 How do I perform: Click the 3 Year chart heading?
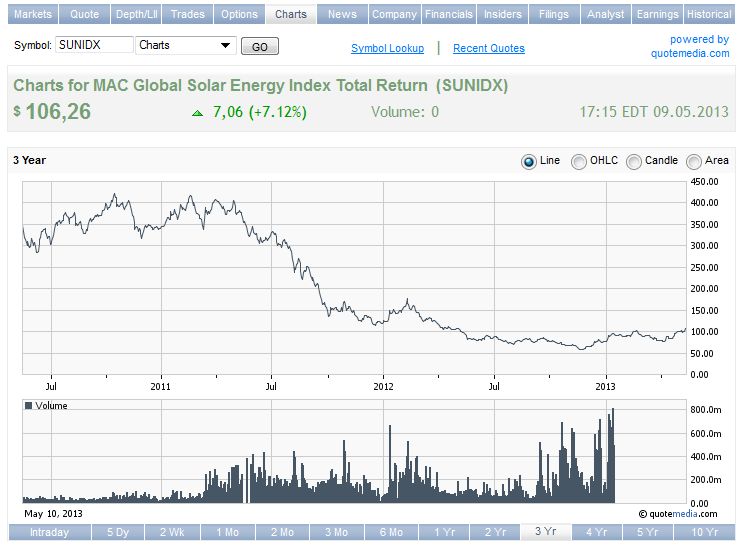point(29,160)
